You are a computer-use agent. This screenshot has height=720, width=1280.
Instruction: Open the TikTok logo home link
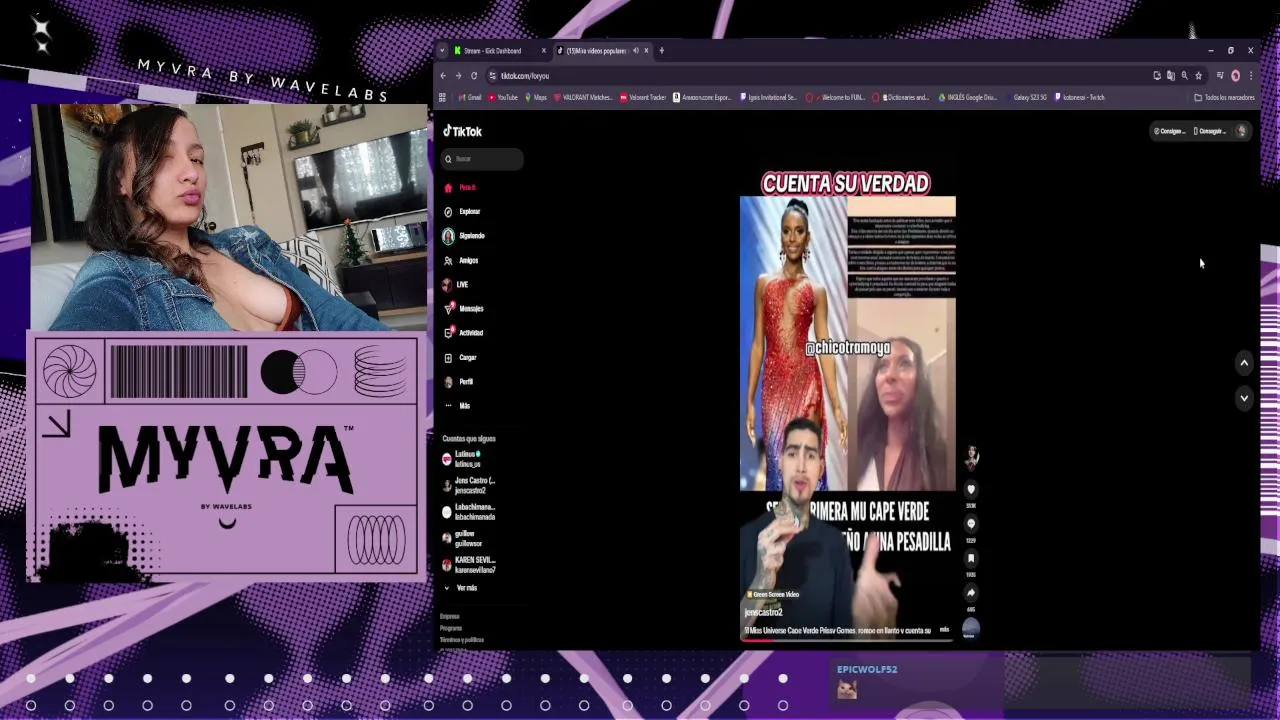point(463,131)
